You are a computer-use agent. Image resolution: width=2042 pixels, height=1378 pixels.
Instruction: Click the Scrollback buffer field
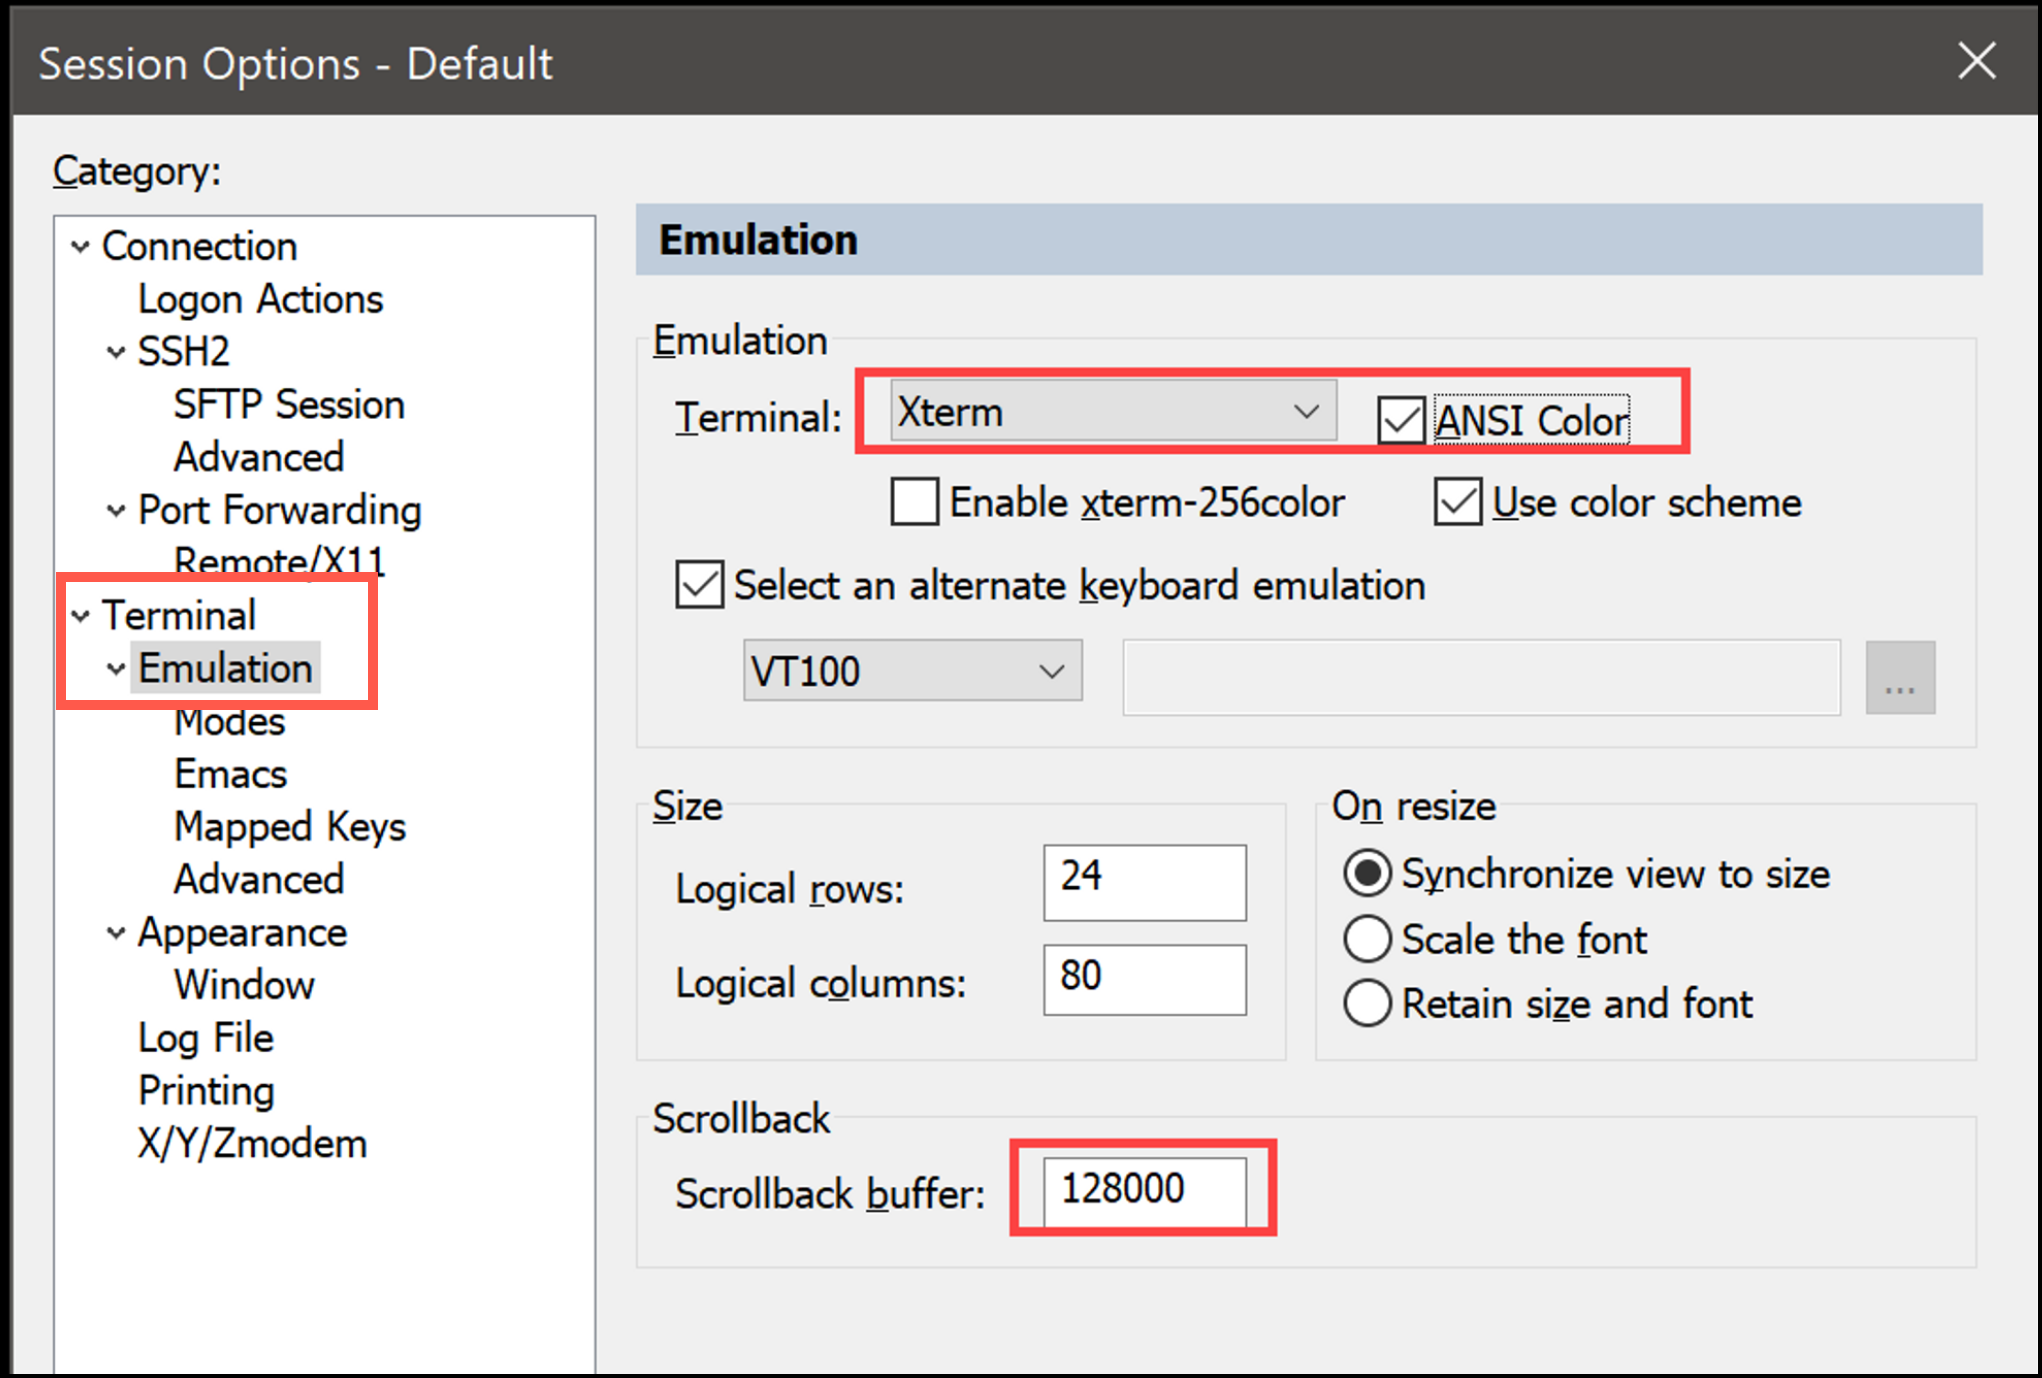[x=1144, y=1190]
